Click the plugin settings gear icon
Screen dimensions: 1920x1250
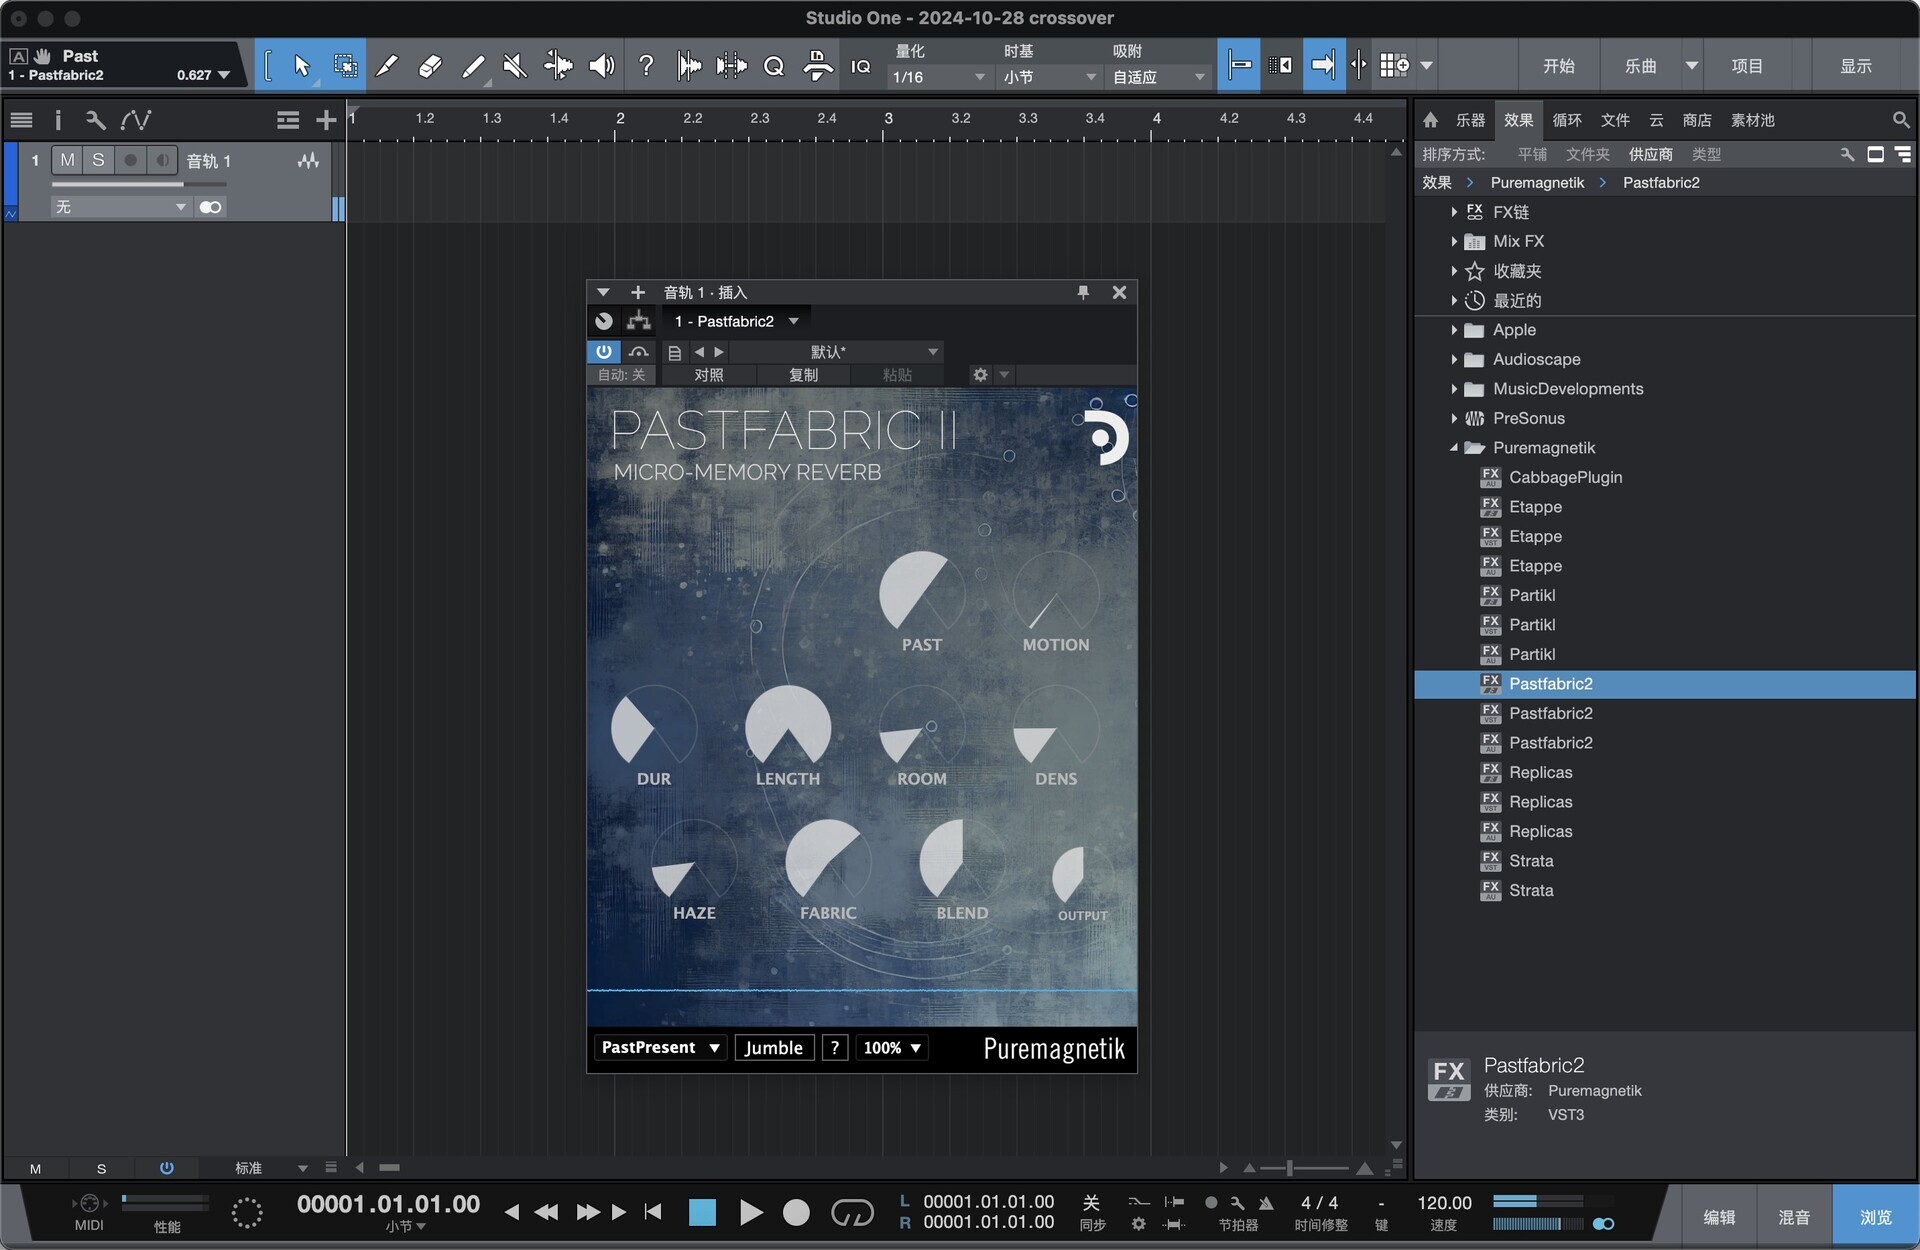(x=980, y=375)
